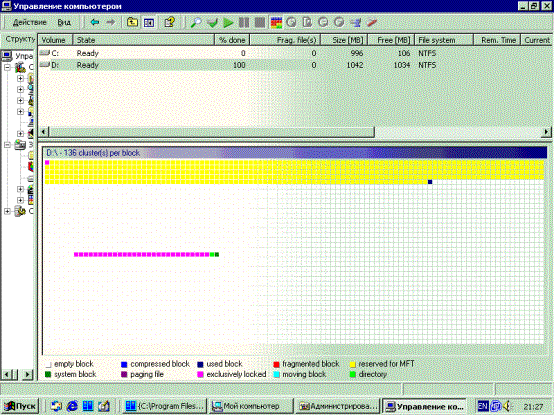Click the Rem. Time column header
The height and width of the screenshot is (415, 554).
coord(497,40)
